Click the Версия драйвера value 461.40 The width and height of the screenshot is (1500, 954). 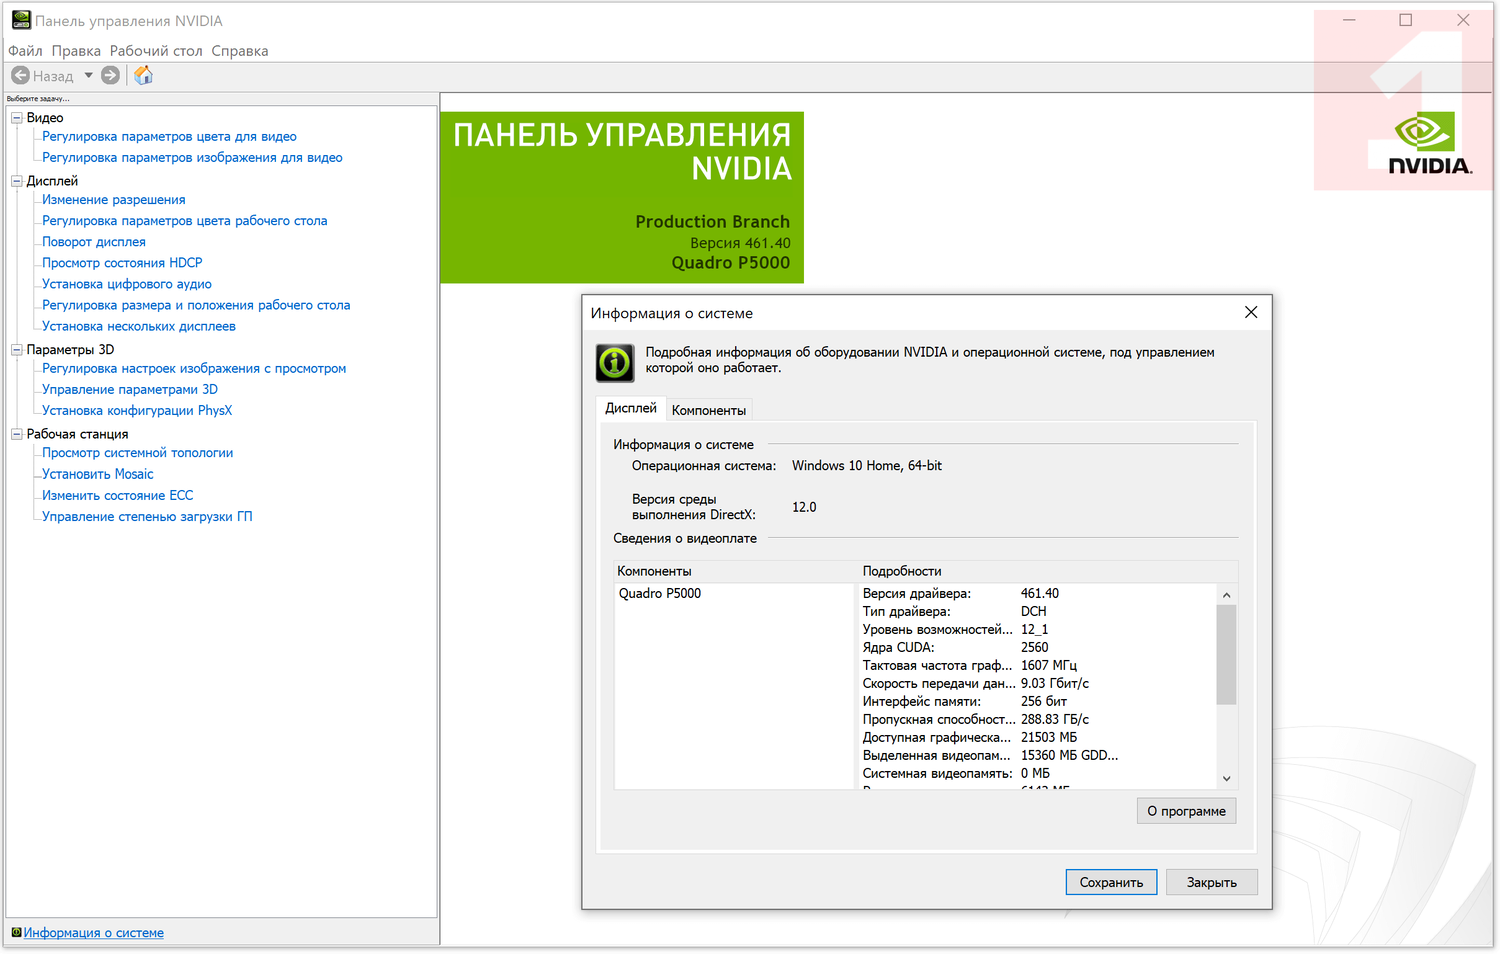[x=1040, y=594]
